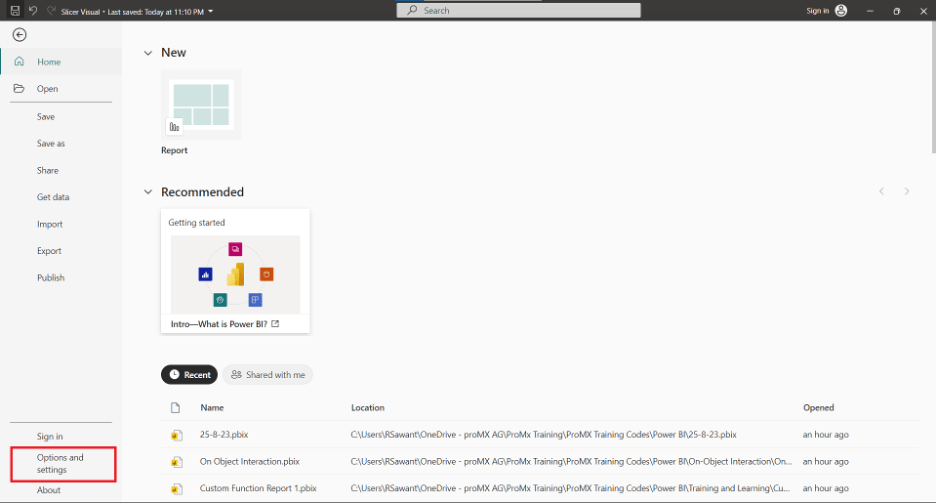Click the pbix file icon for 25-8-23.pbix

pos(176,435)
